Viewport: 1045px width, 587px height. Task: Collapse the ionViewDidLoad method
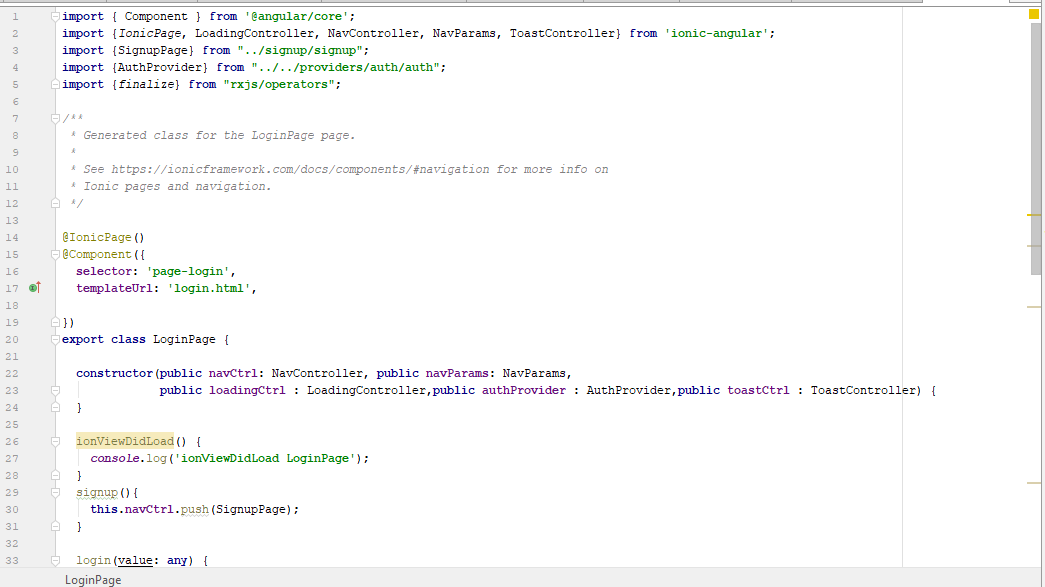[x=57, y=440]
